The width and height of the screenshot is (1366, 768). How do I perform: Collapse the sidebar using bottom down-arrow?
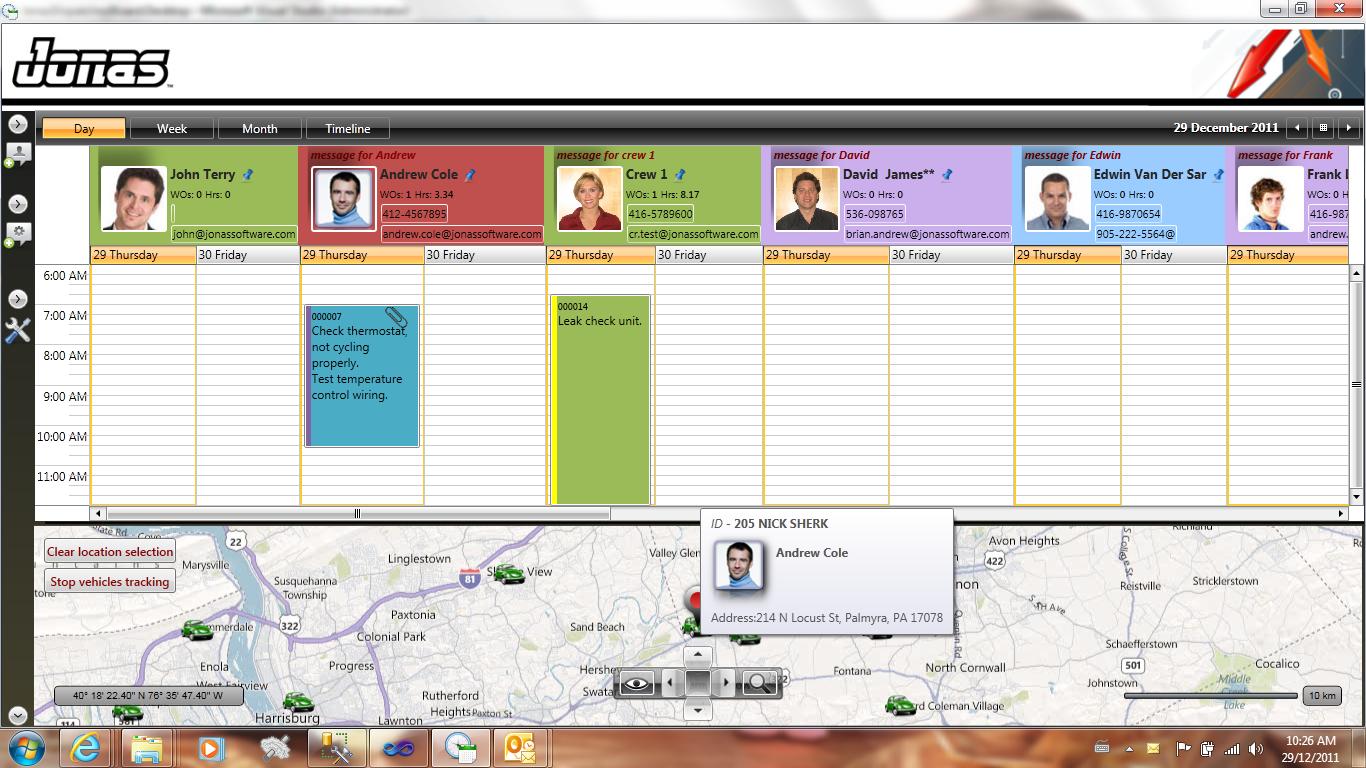(x=18, y=715)
